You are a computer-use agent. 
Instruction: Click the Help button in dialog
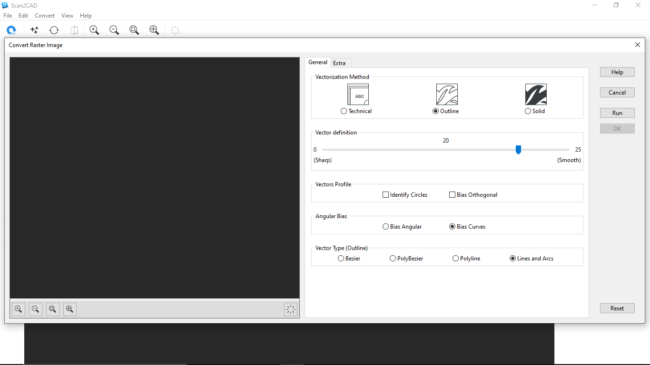pos(617,72)
